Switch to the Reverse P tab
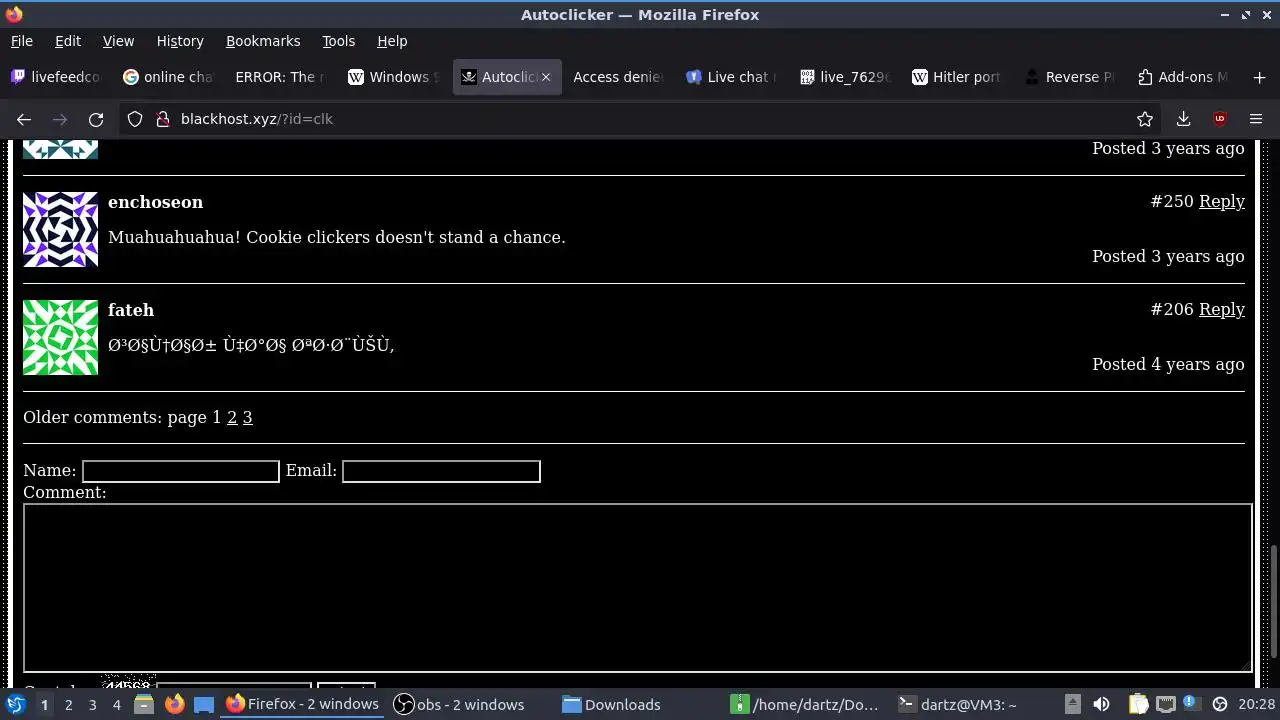 click(x=1069, y=77)
